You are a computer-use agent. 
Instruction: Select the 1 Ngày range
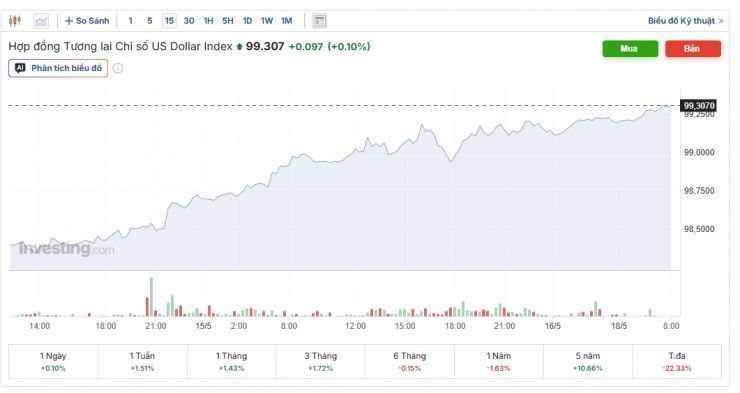pos(53,361)
